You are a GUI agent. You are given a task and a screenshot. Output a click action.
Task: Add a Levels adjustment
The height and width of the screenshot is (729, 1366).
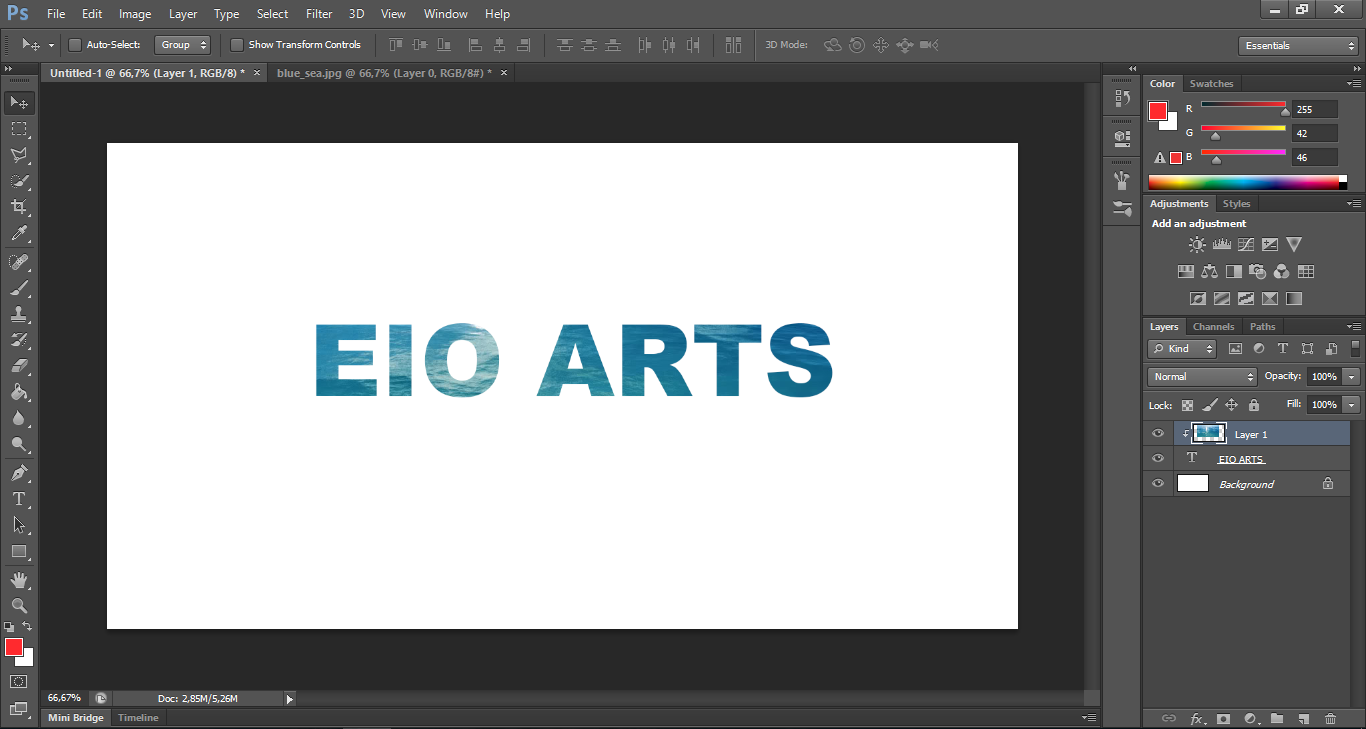tap(1221, 244)
